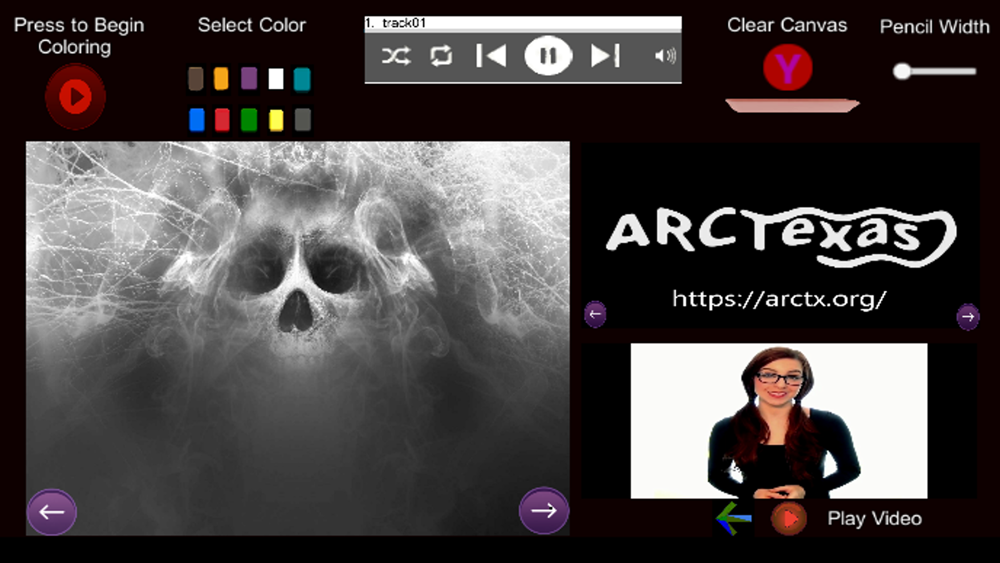Viewport: 1000px width, 563px height.
Task: Select the yellow color swatch
Action: point(276,120)
